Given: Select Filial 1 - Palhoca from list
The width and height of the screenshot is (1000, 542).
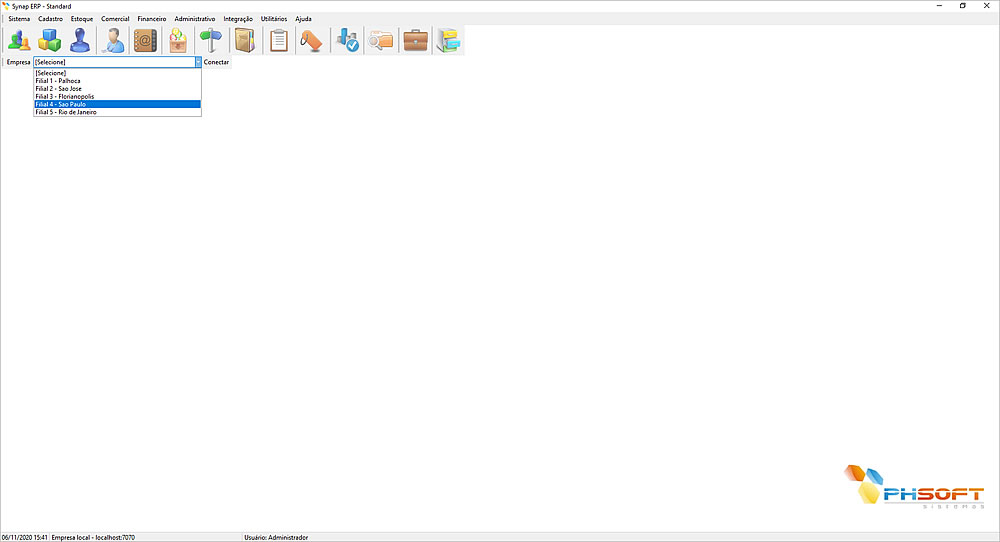Looking at the screenshot, I should point(58,81).
